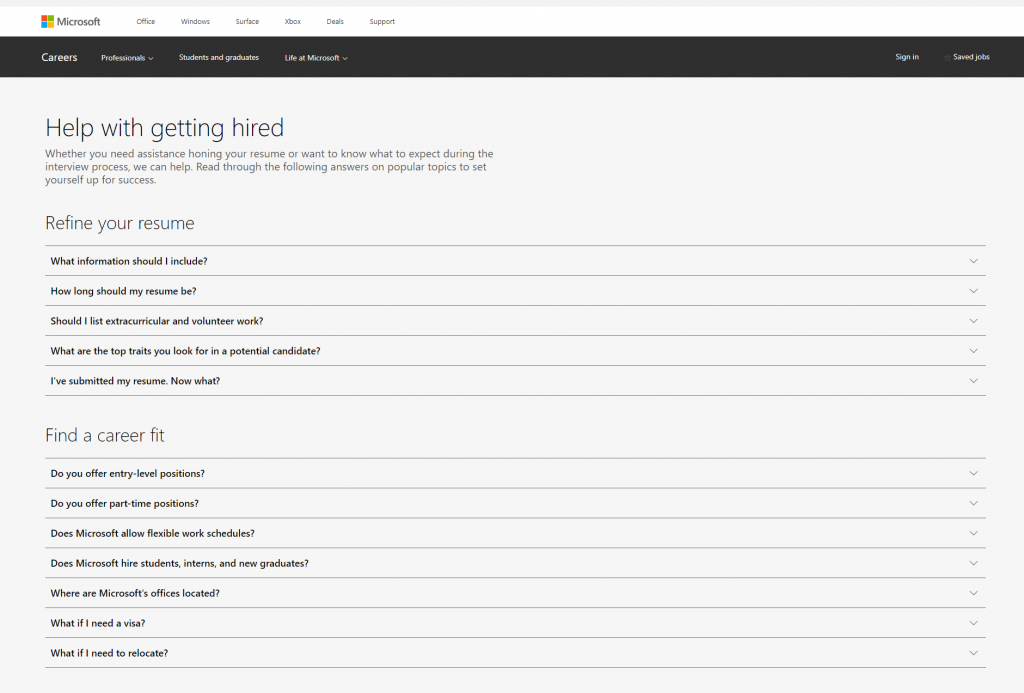This screenshot has width=1024, height=693.
Task: Open Students and graduates page
Action: pos(219,57)
